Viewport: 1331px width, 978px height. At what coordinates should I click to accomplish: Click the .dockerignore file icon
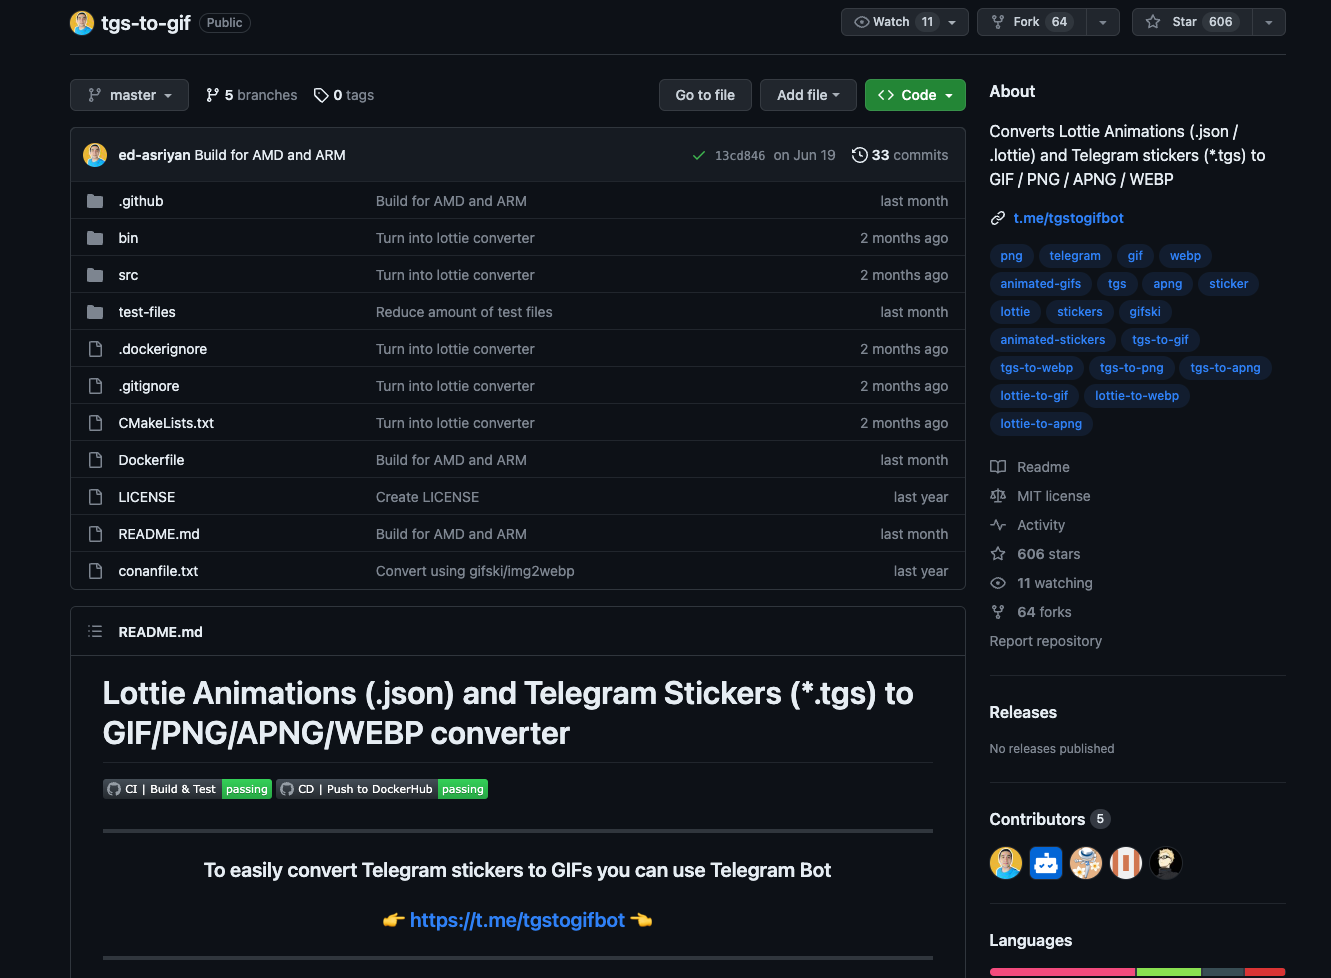coord(95,349)
